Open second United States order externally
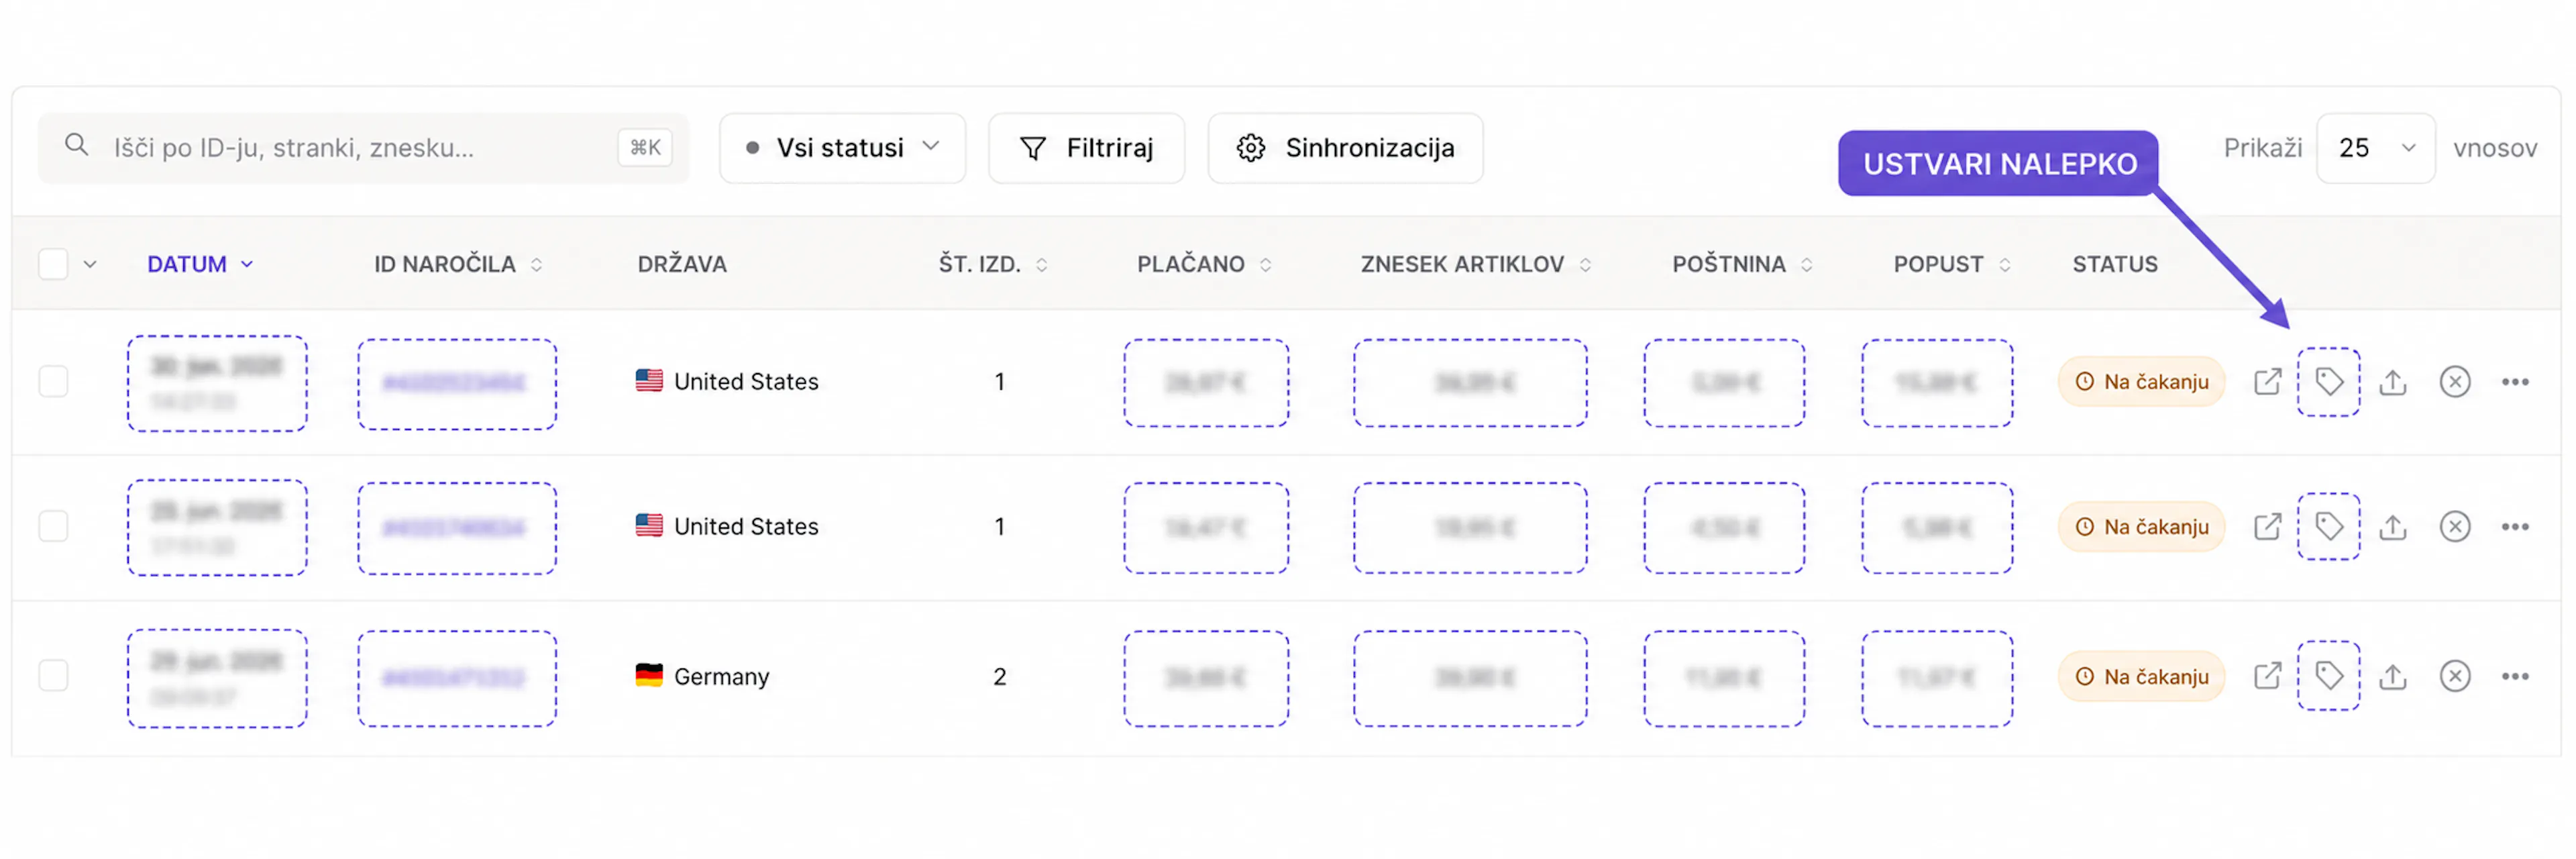This screenshot has width=2576, height=859. (x=2267, y=526)
